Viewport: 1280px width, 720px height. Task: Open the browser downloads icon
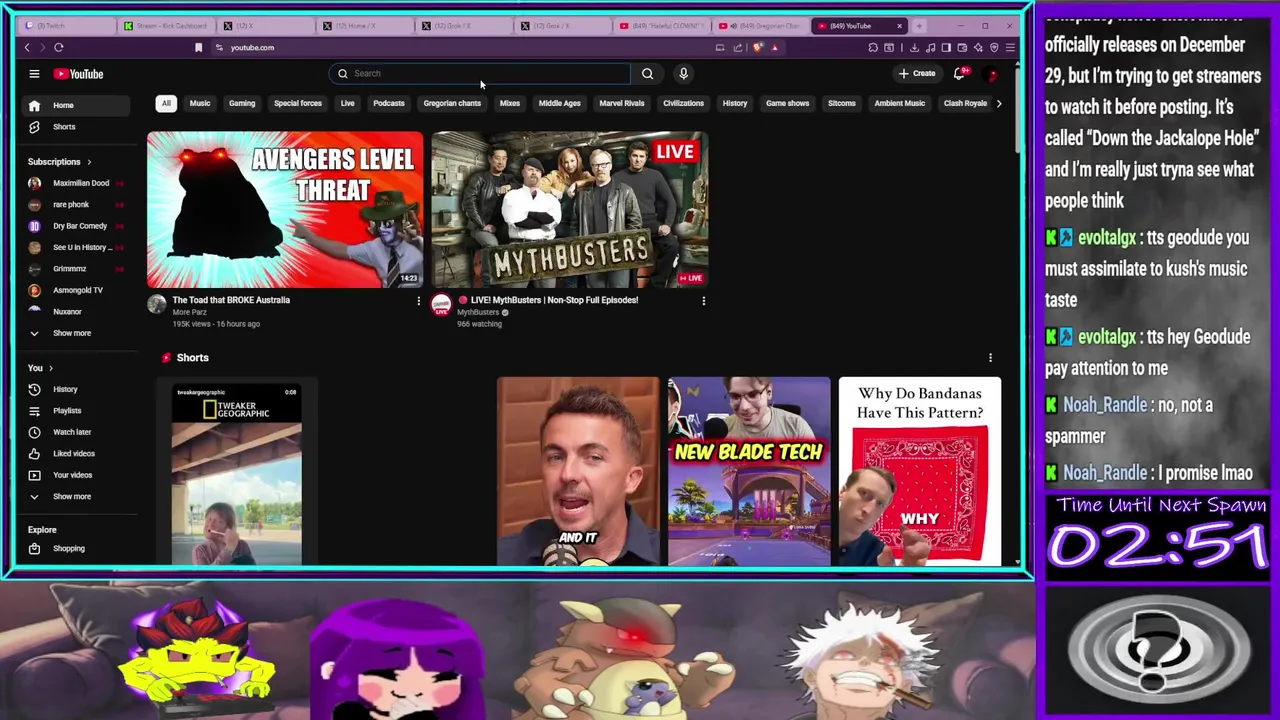coord(914,47)
